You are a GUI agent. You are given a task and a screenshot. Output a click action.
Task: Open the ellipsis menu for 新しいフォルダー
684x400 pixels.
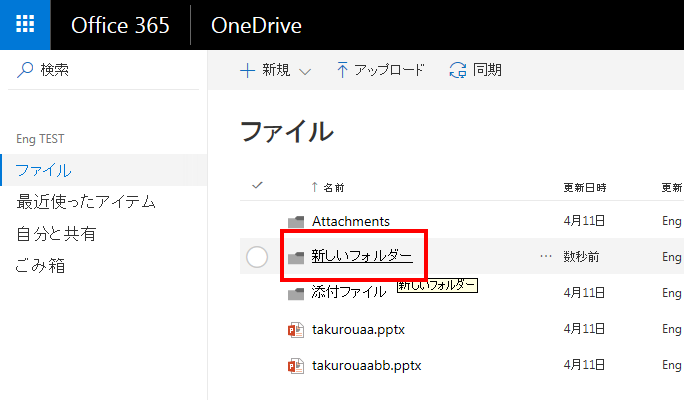[546, 256]
